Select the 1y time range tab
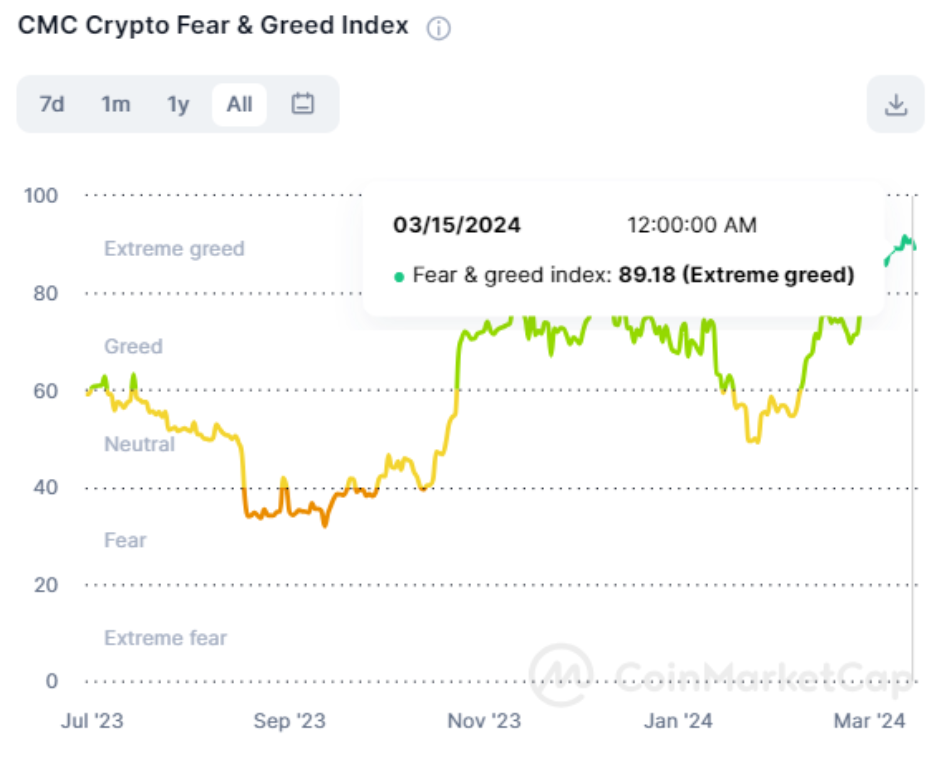This screenshot has width=938, height=766. [178, 104]
